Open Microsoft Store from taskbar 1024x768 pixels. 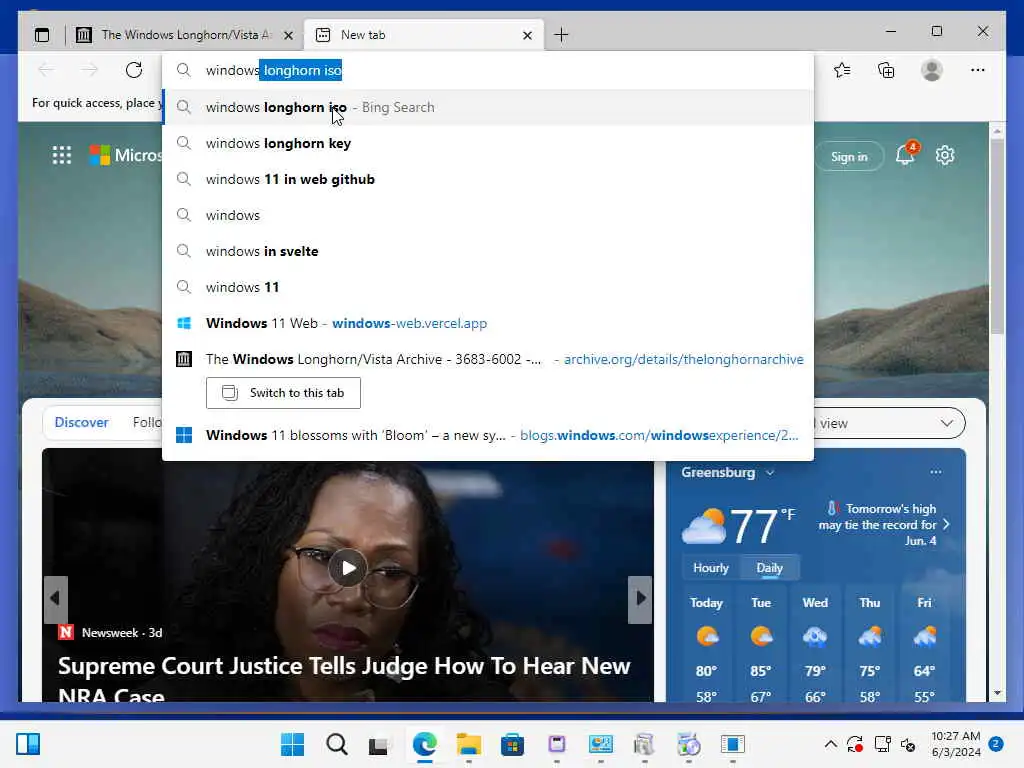[512, 744]
